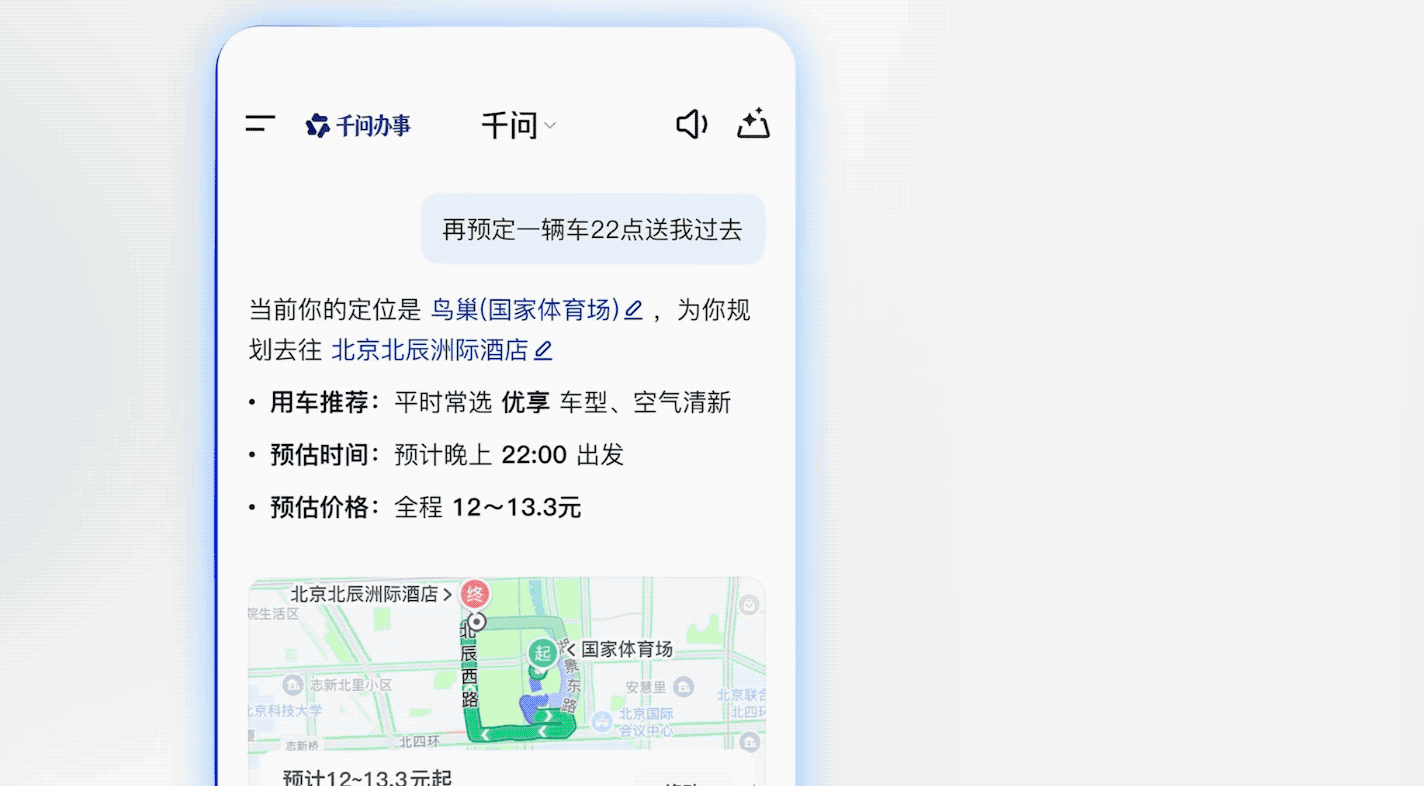Tap the compass dot below the destination pin
This screenshot has width=1424, height=786.
click(478, 622)
